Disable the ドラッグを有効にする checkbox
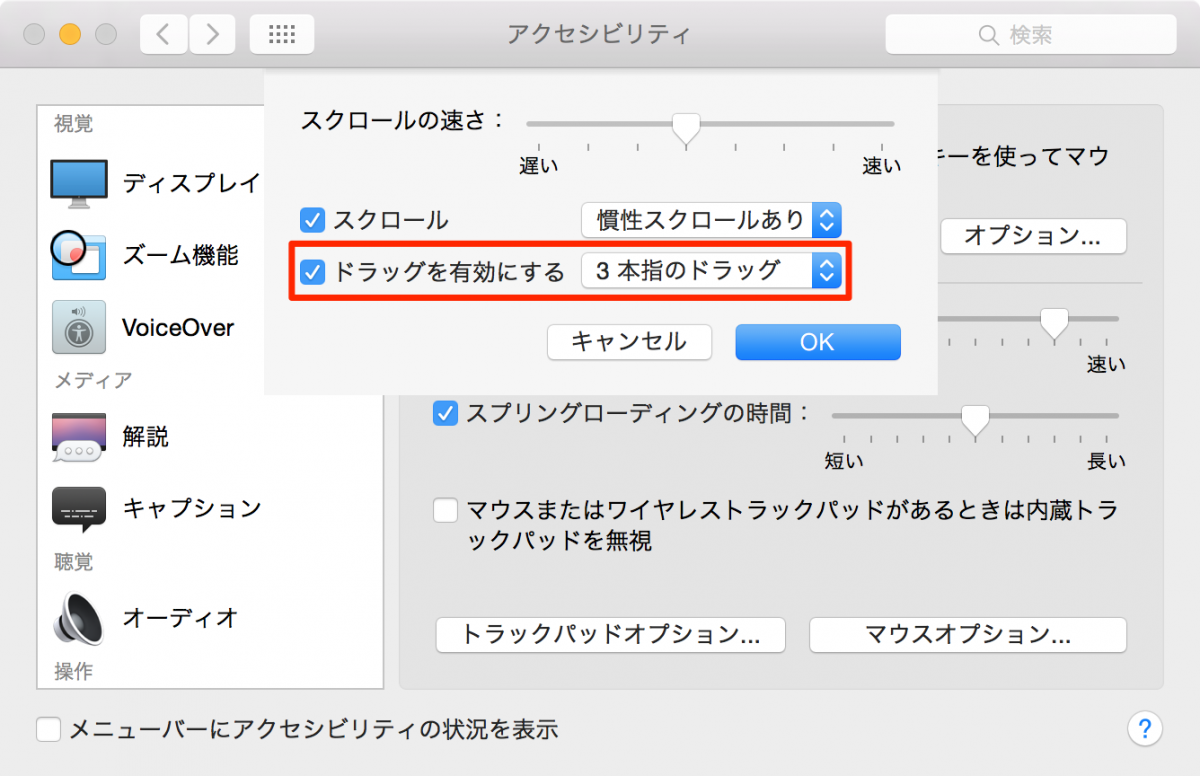This screenshot has height=776, width=1200. click(313, 271)
